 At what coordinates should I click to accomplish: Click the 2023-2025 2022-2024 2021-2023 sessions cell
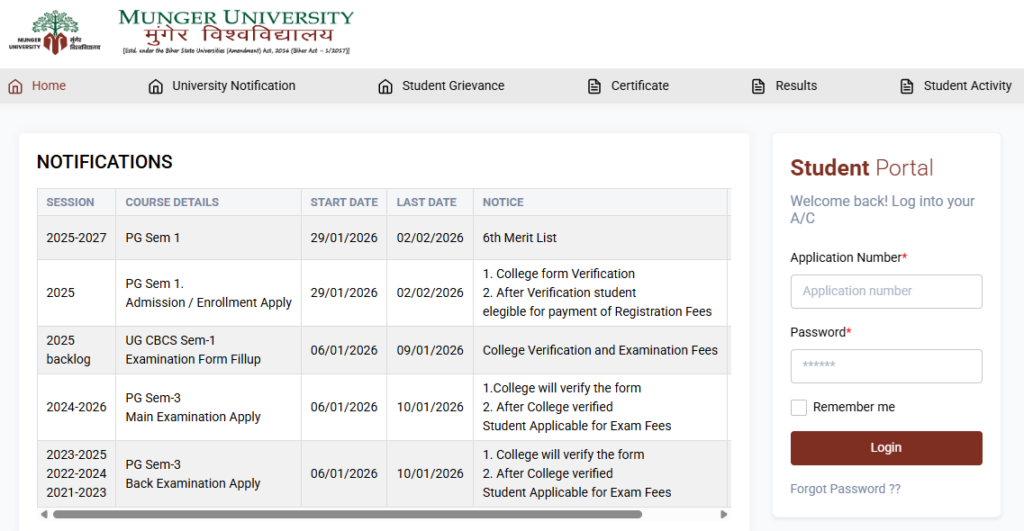coord(76,474)
